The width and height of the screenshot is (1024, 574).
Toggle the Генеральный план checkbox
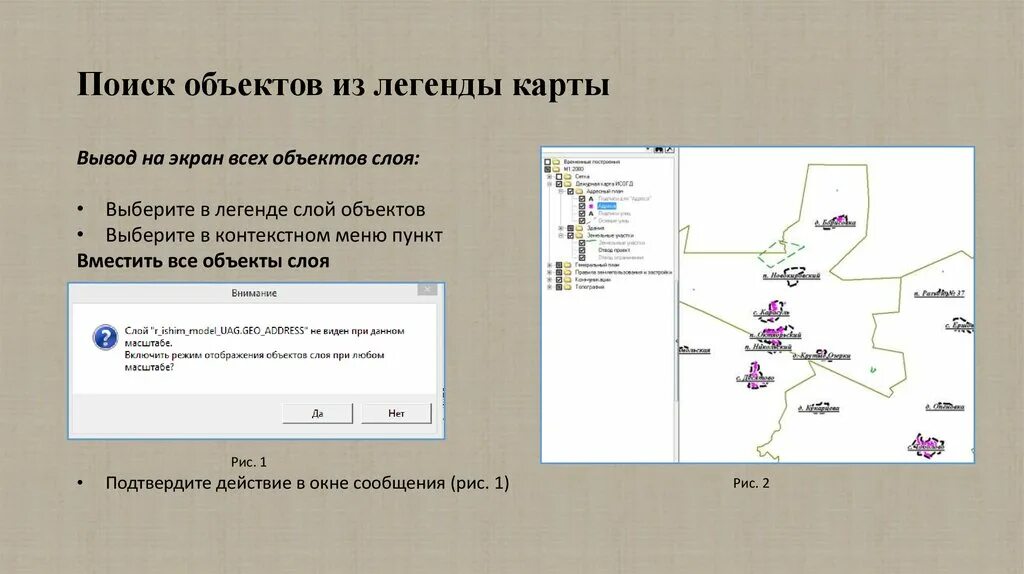(559, 264)
